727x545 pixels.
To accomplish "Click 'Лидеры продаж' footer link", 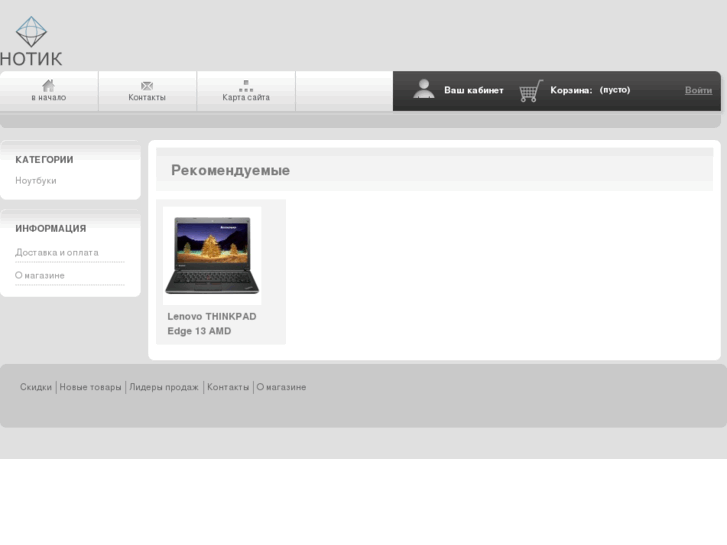I will pyautogui.click(x=164, y=387).
